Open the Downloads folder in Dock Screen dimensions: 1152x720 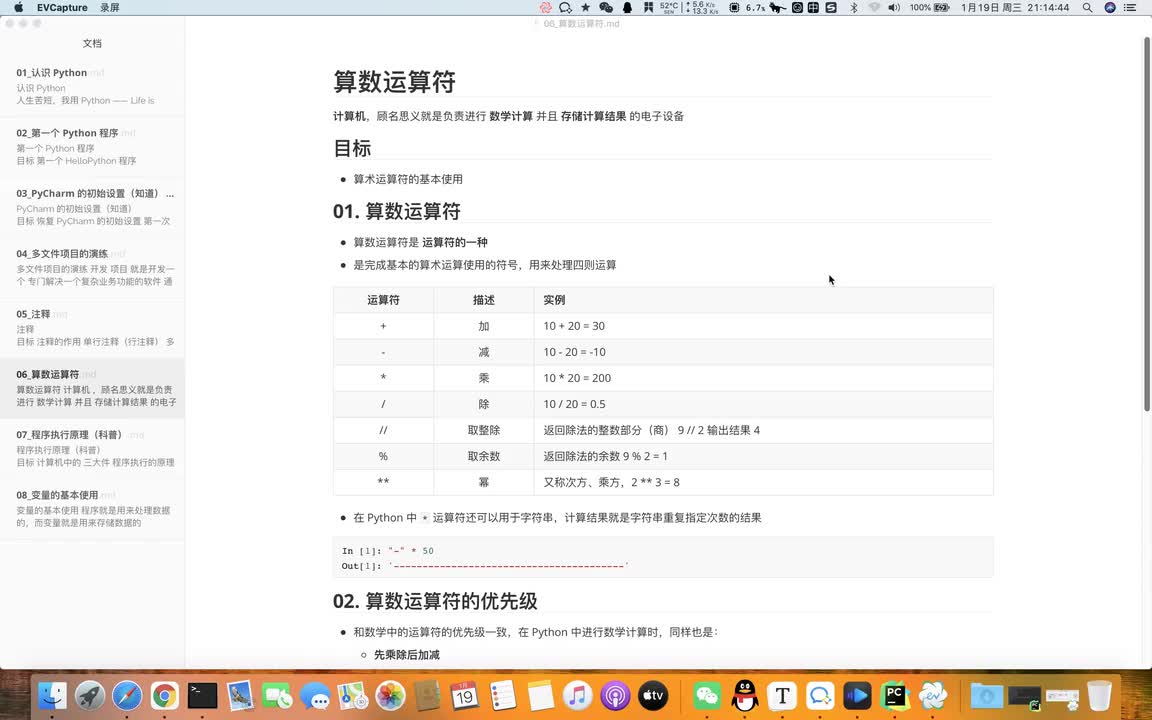pyautogui.click(x=987, y=695)
